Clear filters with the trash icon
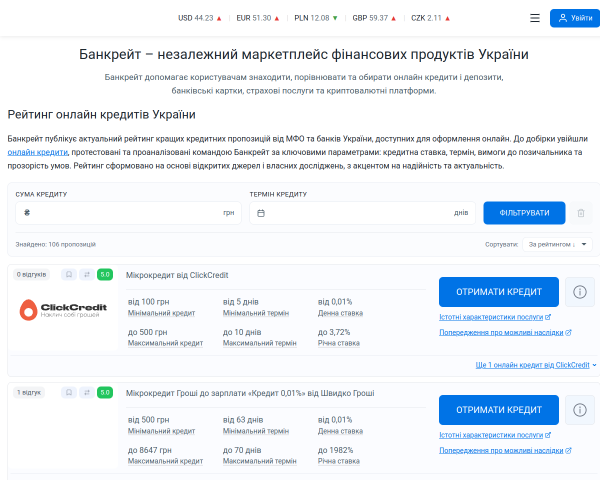The width and height of the screenshot is (600, 480). point(581,213)
